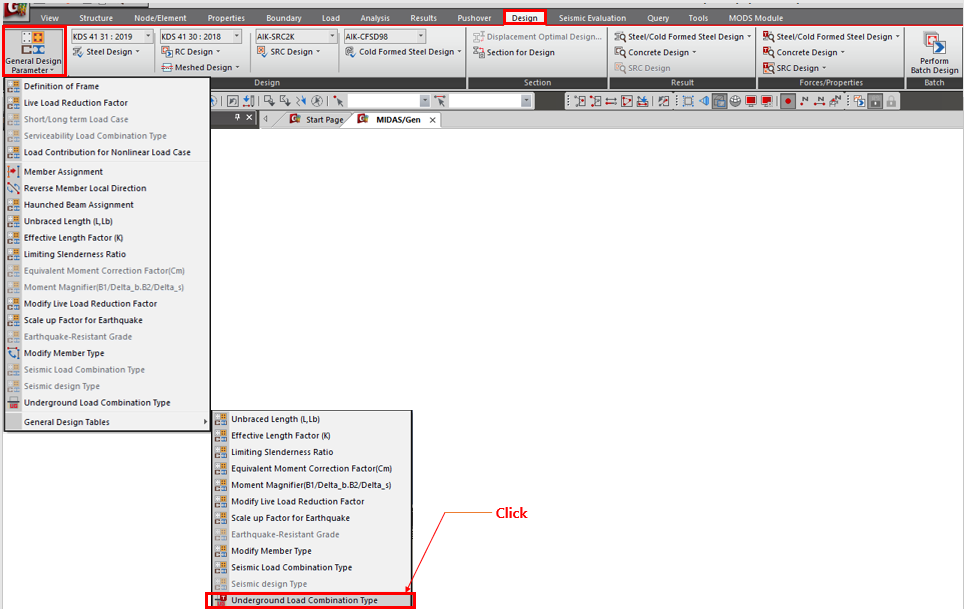Screen dimensions: 964x609
Task: Close the MIDAS/Gen document tab
Action: (x=433, y=120)
